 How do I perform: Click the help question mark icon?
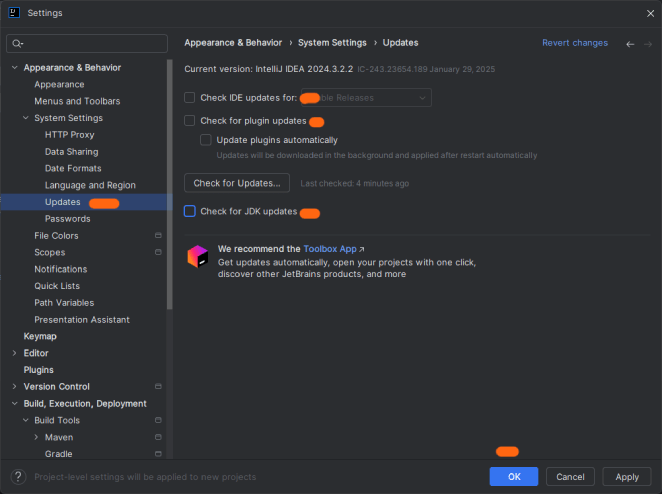point(17,477)
